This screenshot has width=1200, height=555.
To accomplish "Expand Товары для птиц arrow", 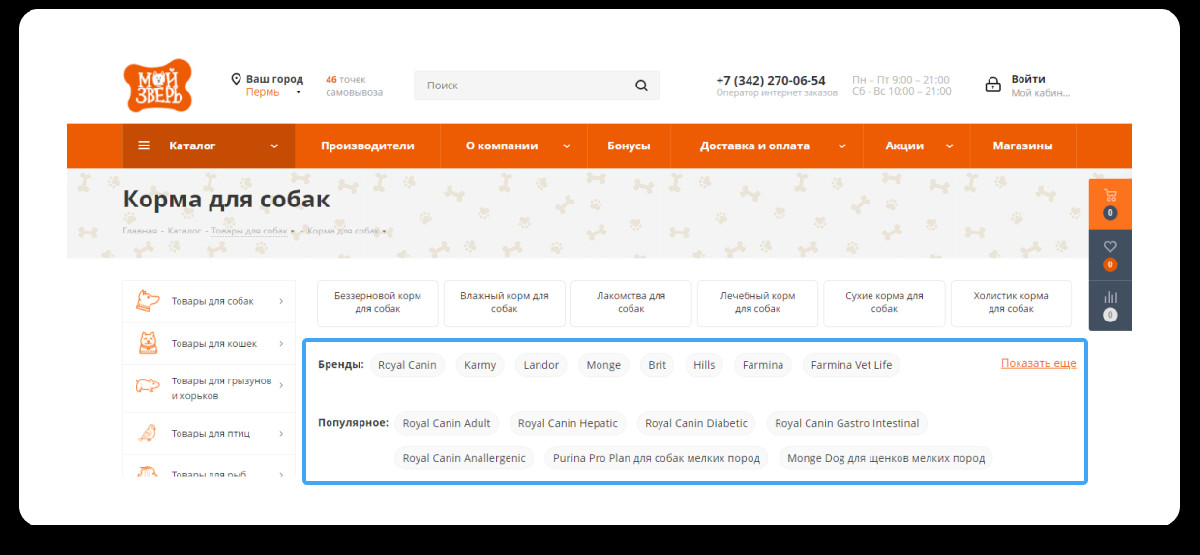I will (x=281, y=434).
